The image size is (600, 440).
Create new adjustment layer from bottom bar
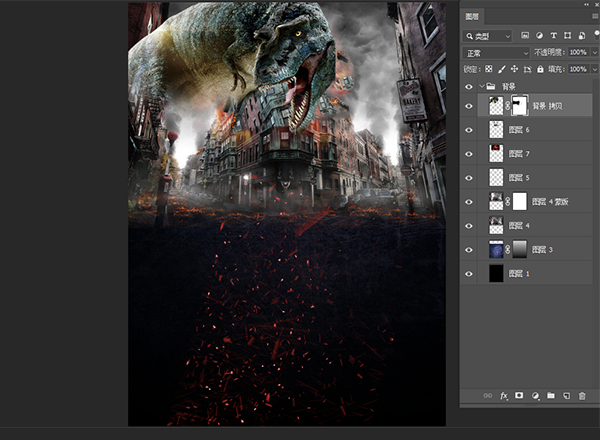click(535, 396)
